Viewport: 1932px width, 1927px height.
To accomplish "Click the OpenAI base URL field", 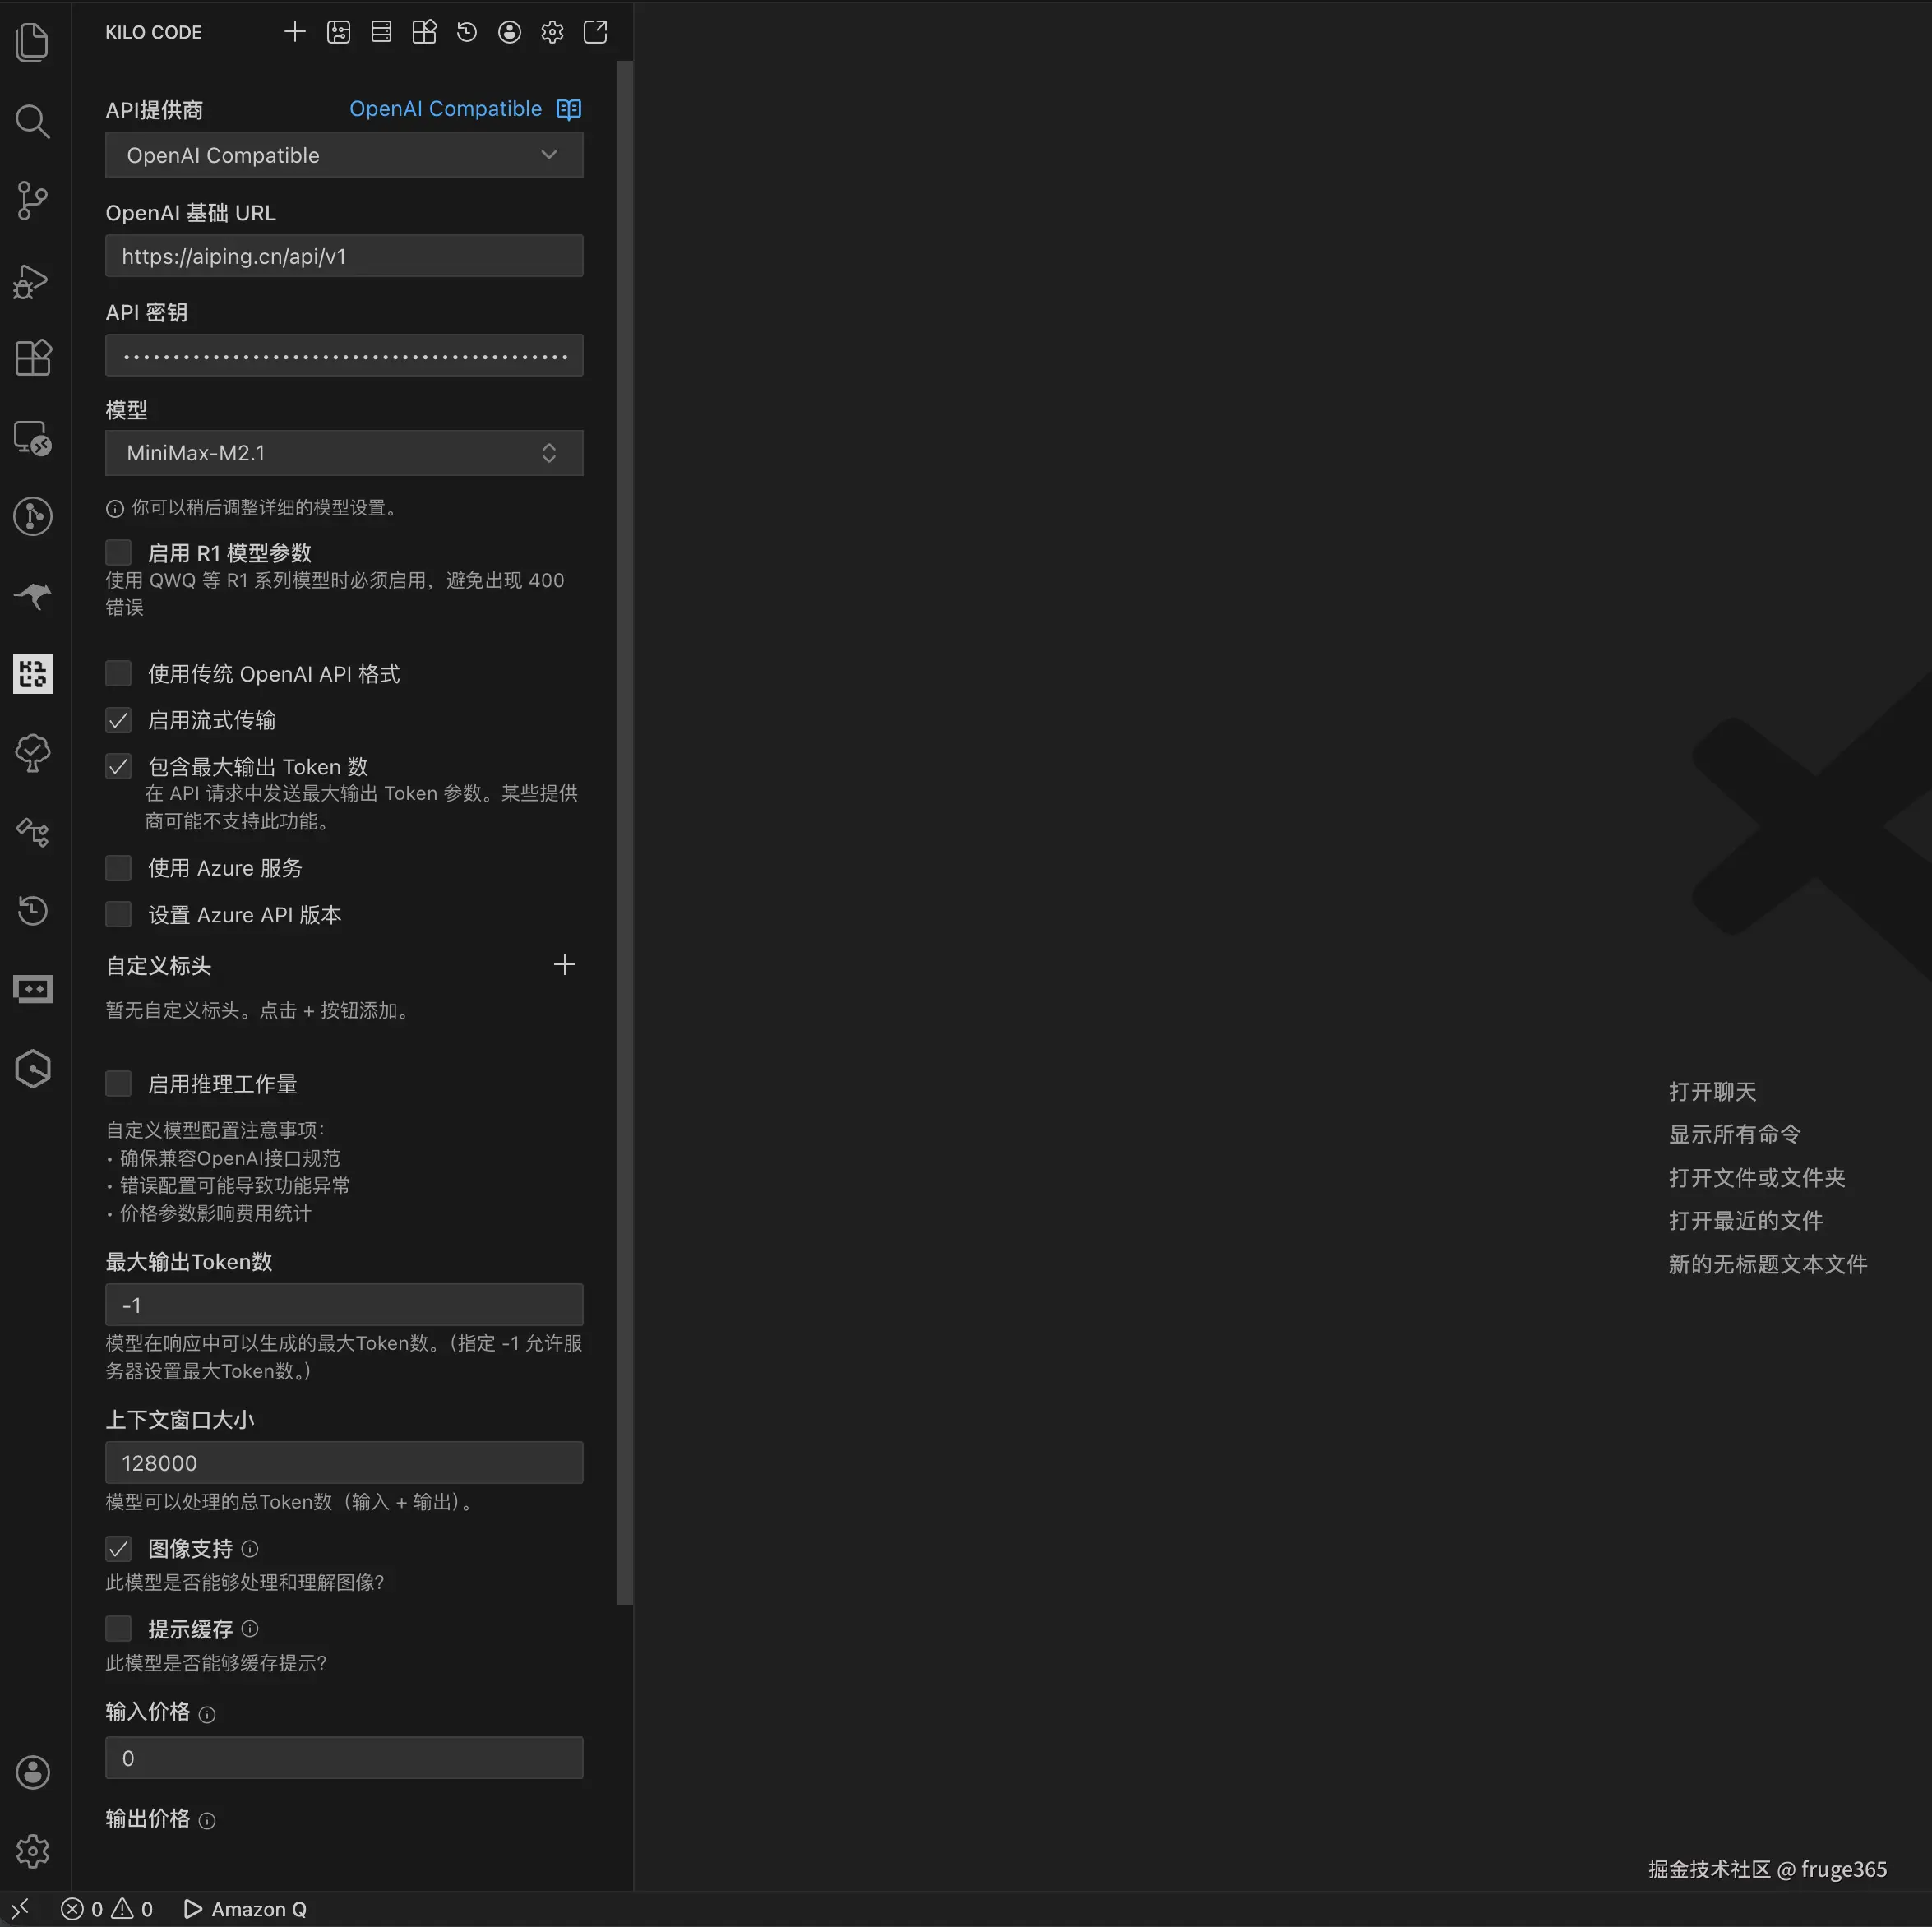I will [343, 256].
